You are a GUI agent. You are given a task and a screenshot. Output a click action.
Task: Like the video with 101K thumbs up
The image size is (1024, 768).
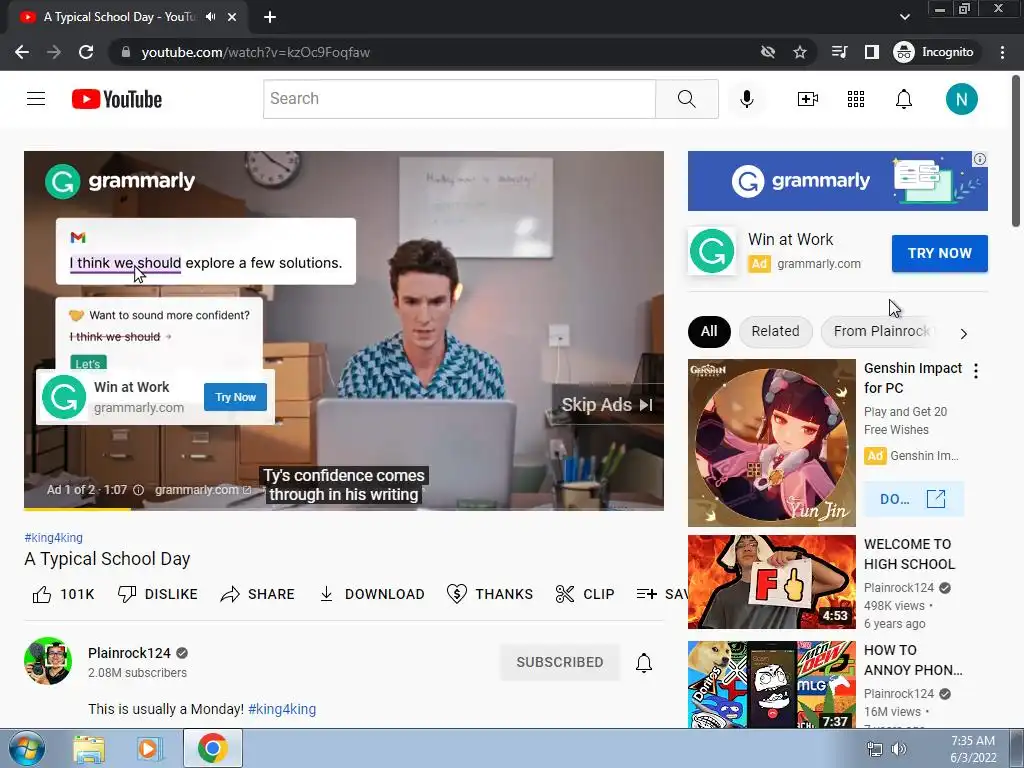pos(63,594)
